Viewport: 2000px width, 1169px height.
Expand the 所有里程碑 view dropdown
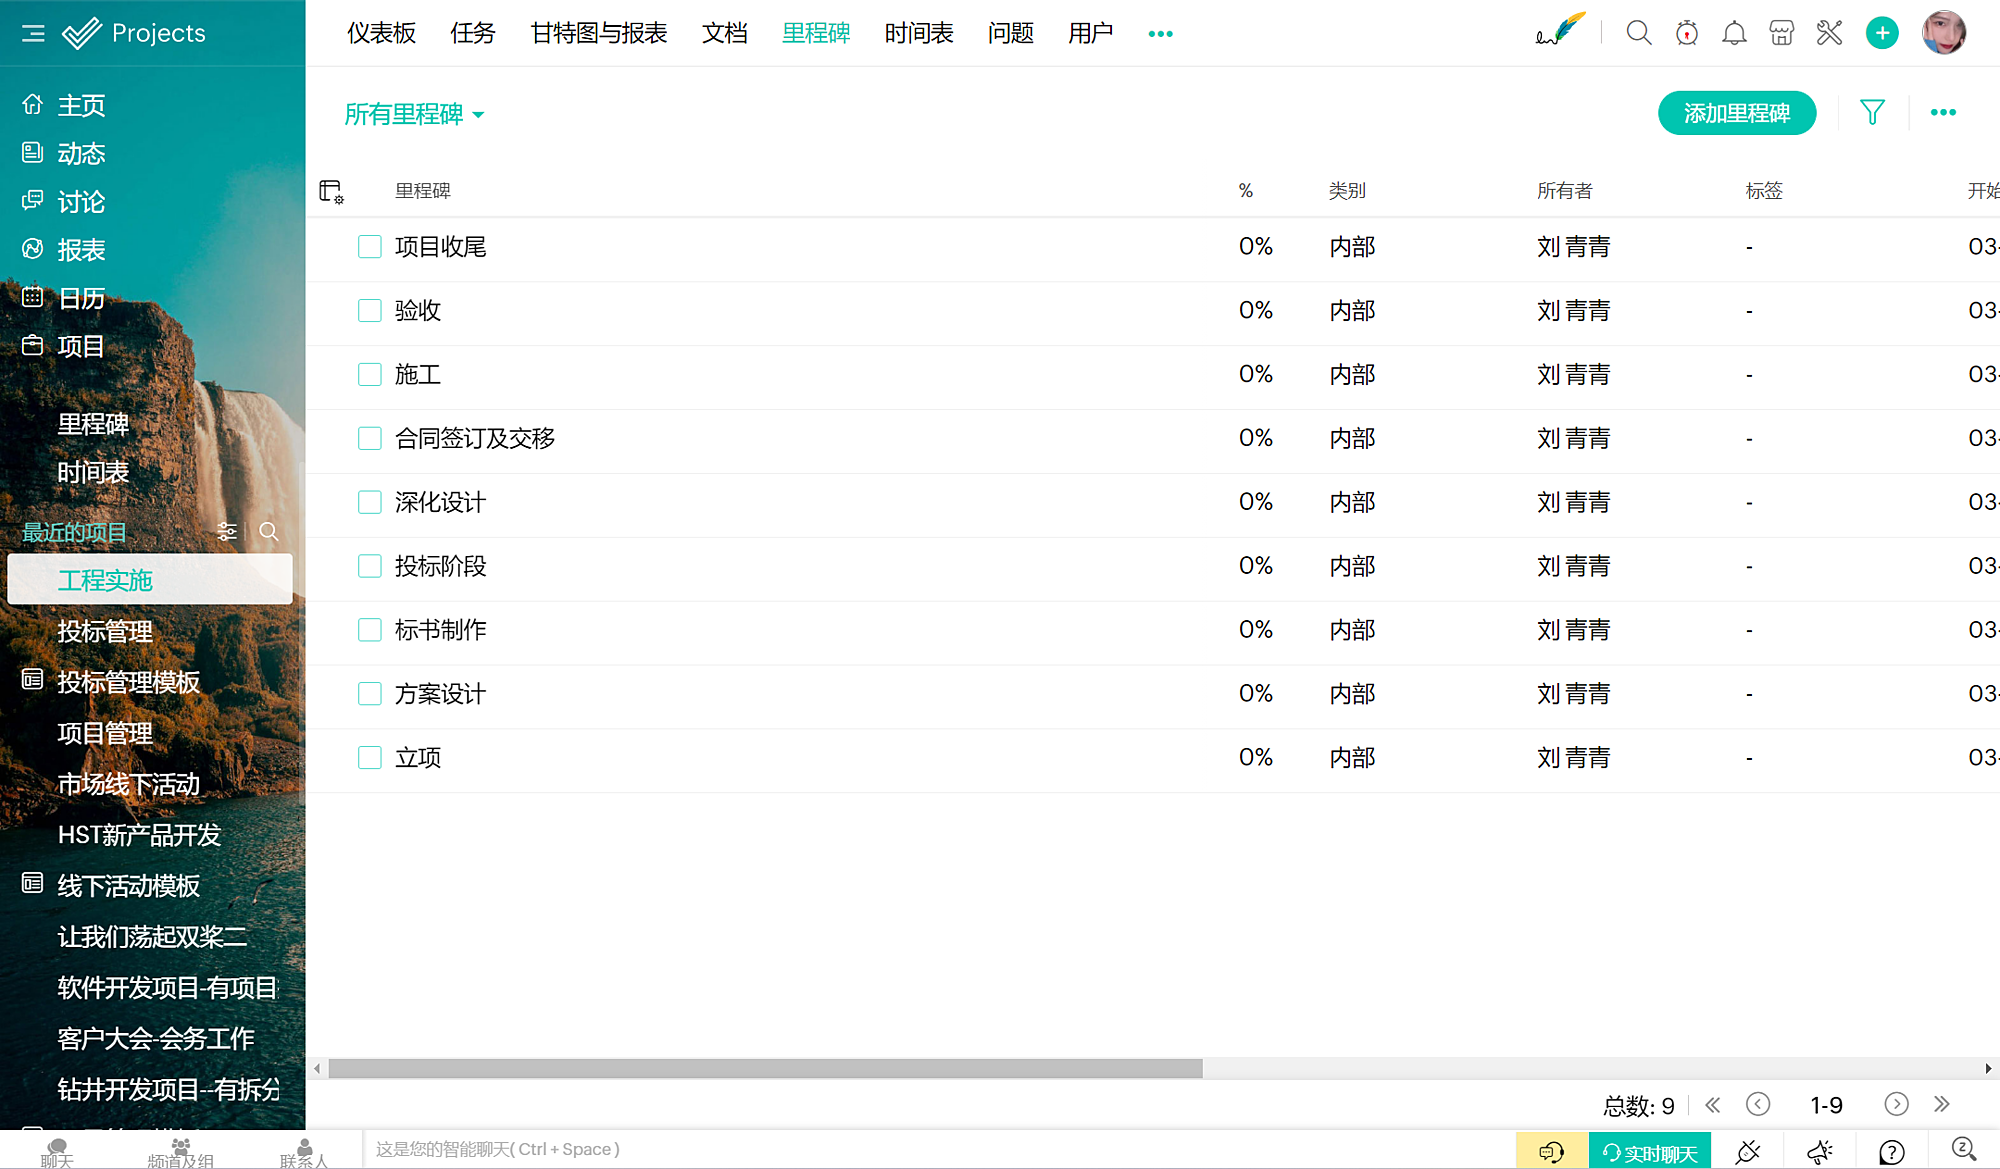[x=414, y=114]
